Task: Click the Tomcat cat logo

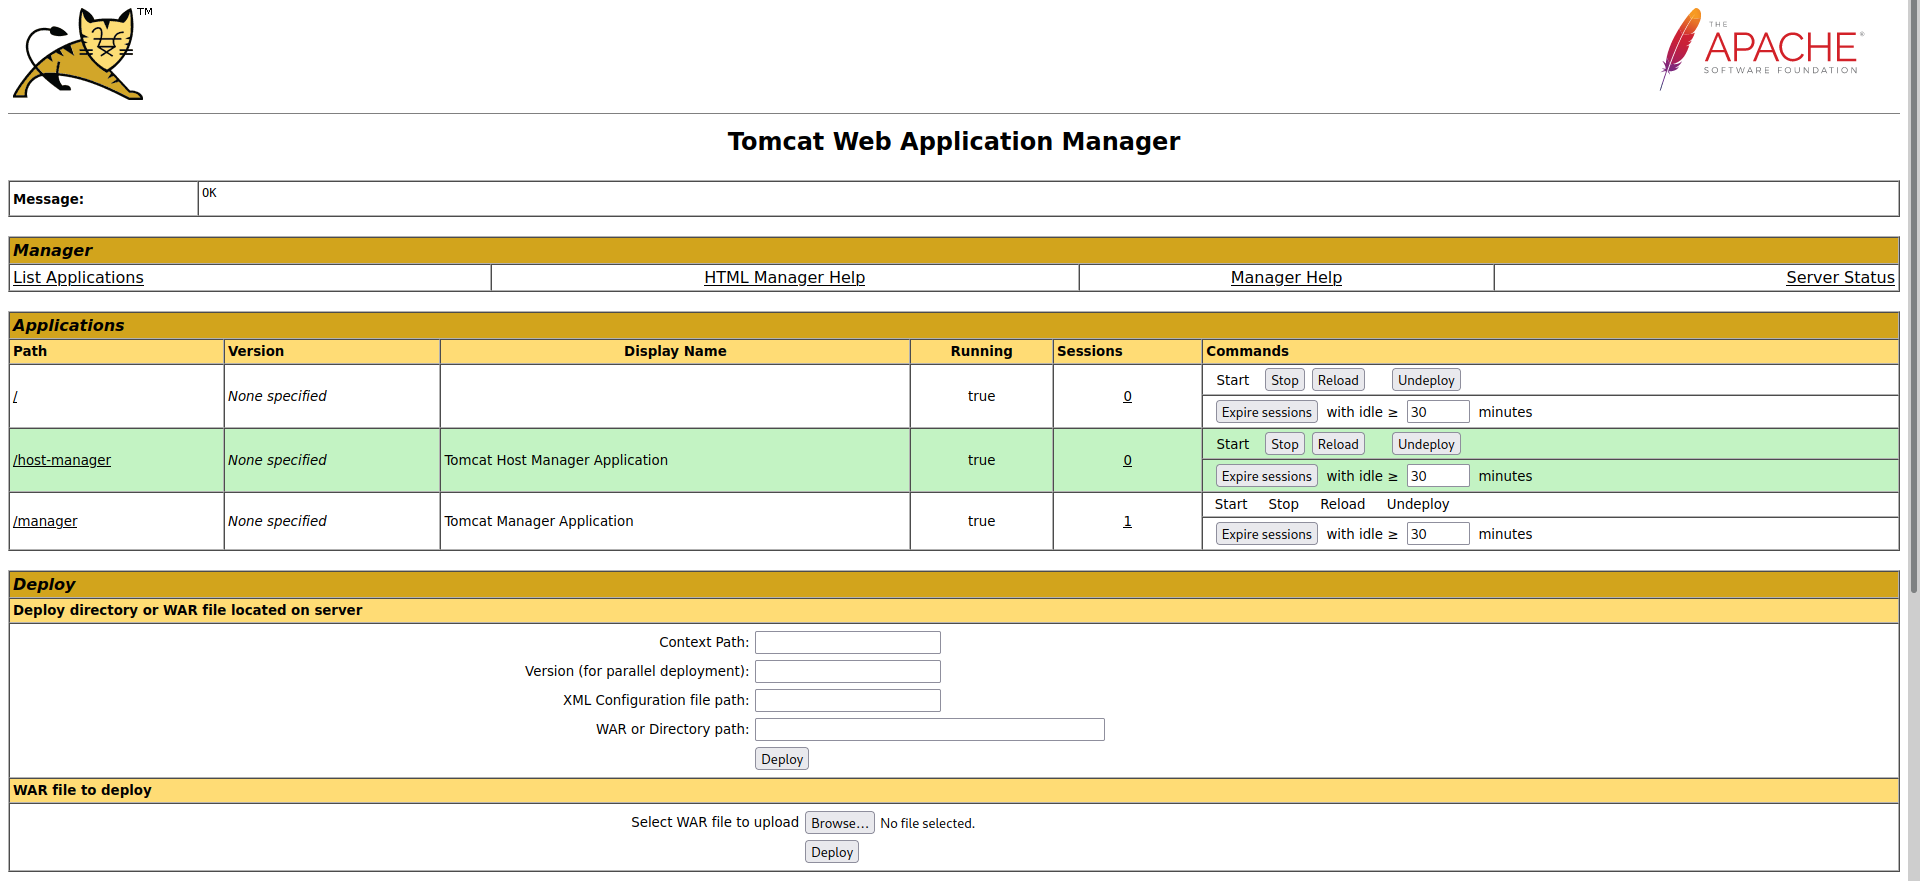Action: (81, 53)
